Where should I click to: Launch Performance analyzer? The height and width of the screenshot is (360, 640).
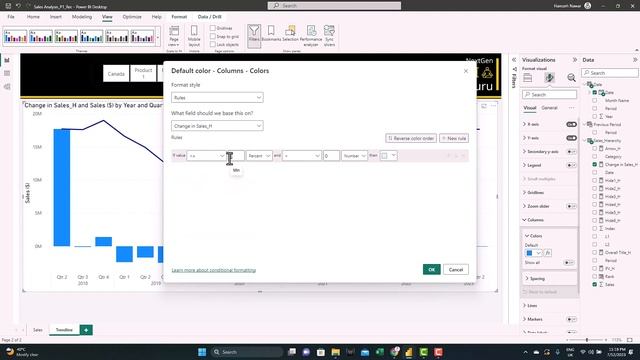click(311, 35)
